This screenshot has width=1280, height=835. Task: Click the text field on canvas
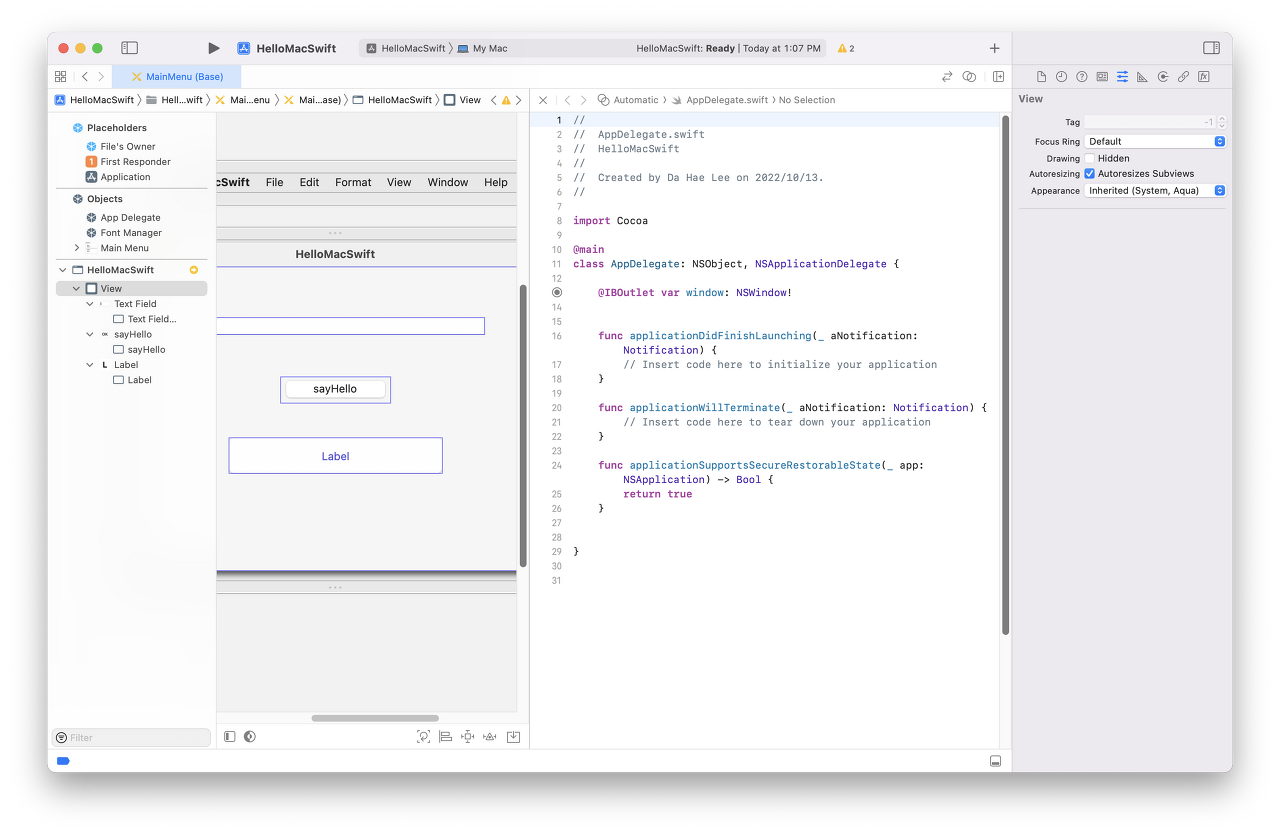point(351,326)
